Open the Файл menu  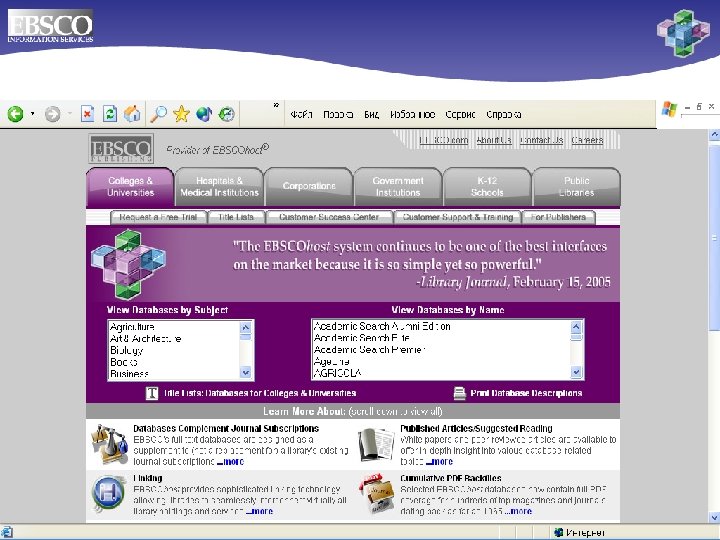[301, 114]
